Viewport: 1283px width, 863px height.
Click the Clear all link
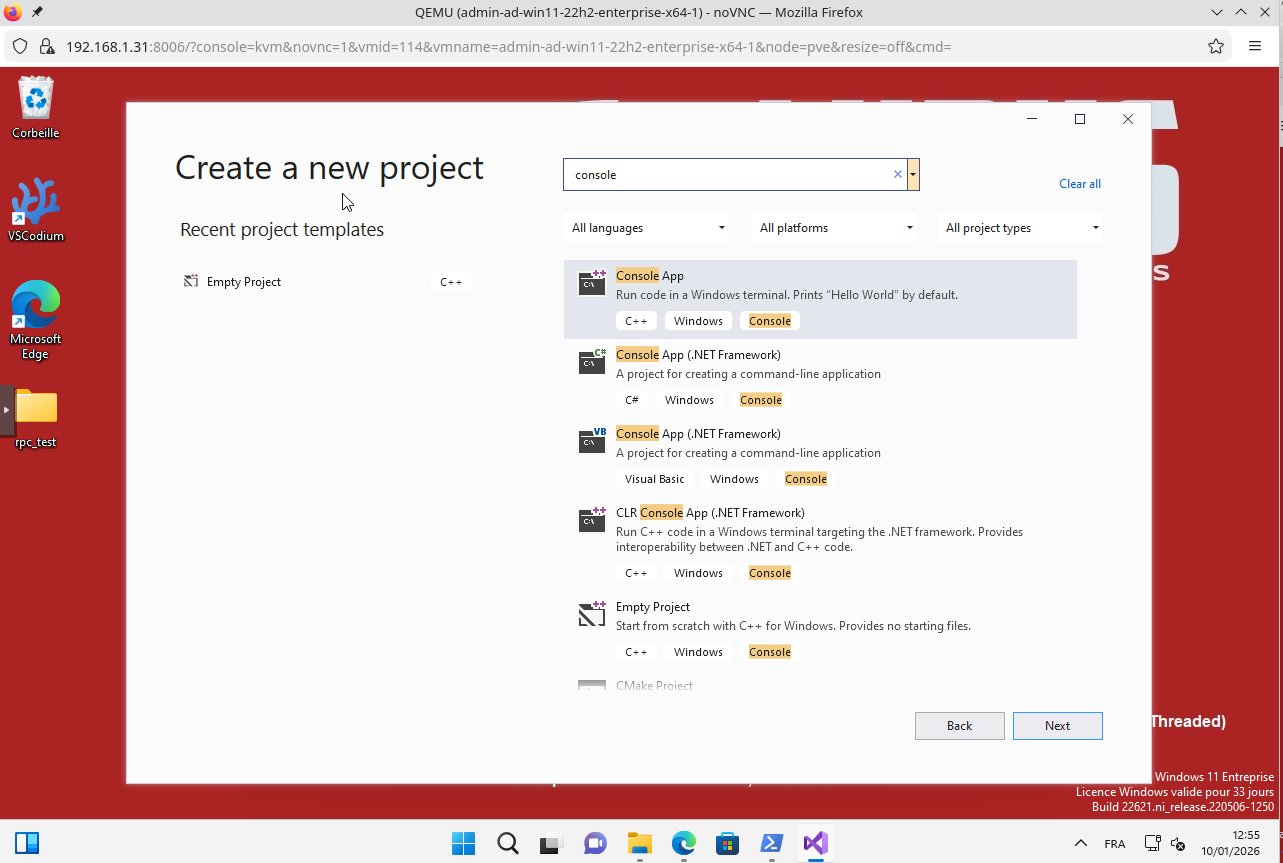[1079, 183]
